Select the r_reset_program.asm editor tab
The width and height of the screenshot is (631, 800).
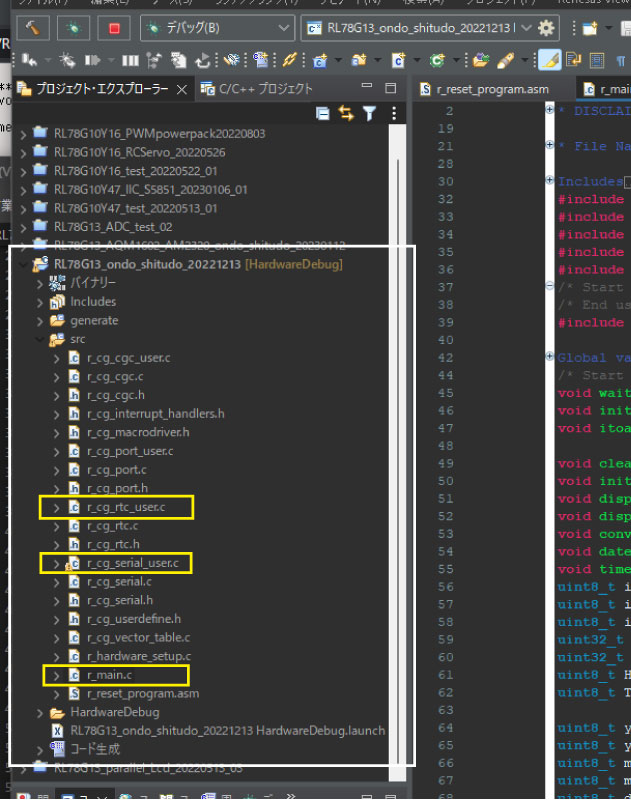coord(492,89)
